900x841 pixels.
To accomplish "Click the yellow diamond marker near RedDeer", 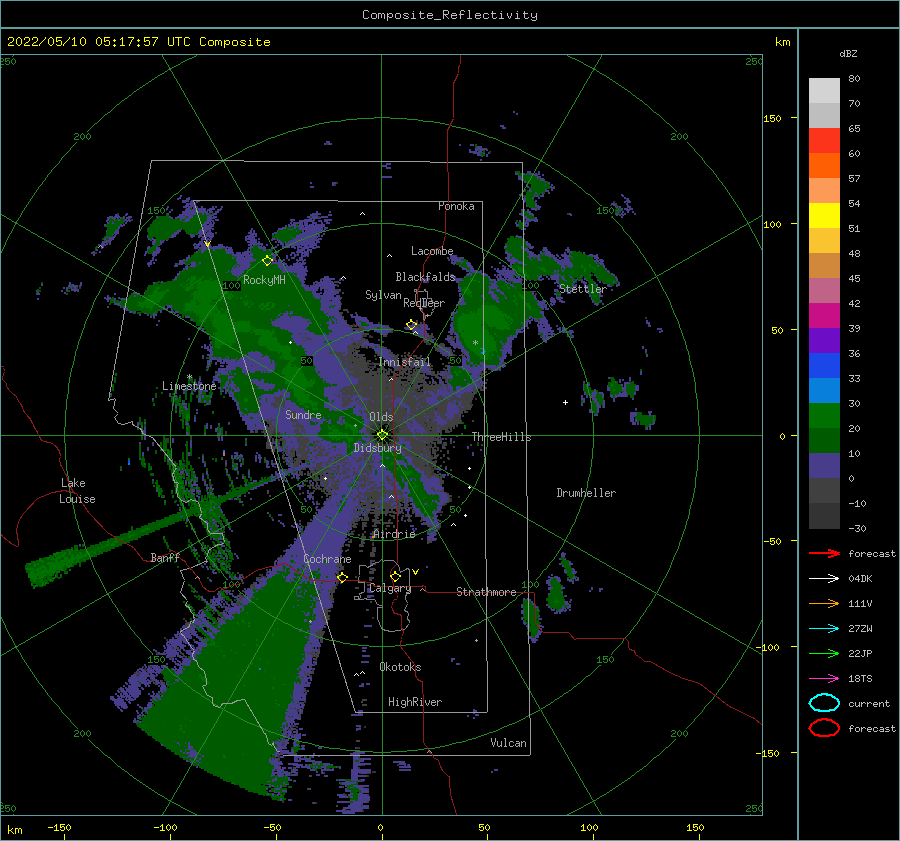I will click(x=411, y=325).
